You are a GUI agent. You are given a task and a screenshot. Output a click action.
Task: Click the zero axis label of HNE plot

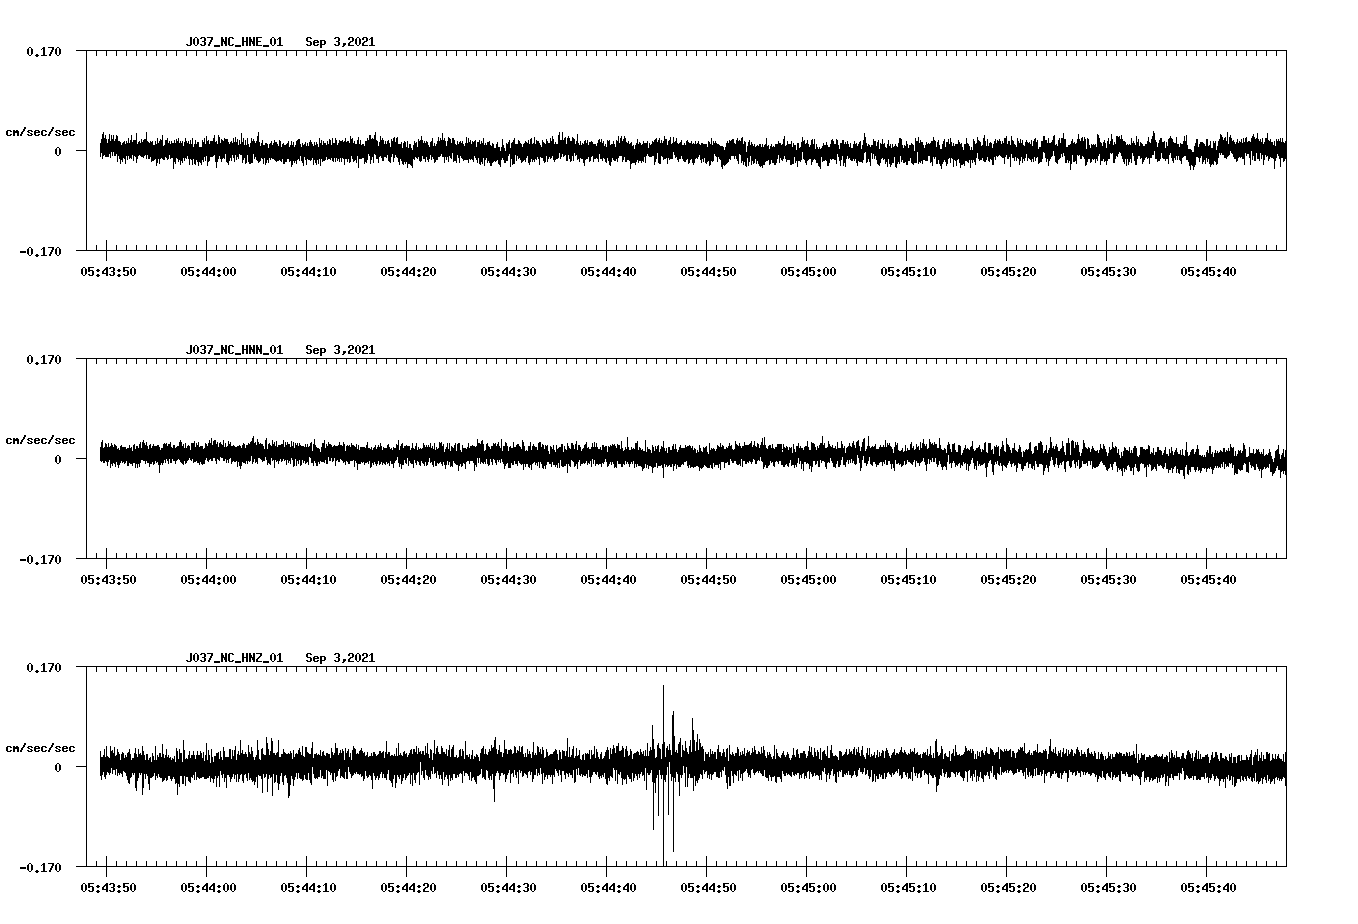click(x=58, y=152)
